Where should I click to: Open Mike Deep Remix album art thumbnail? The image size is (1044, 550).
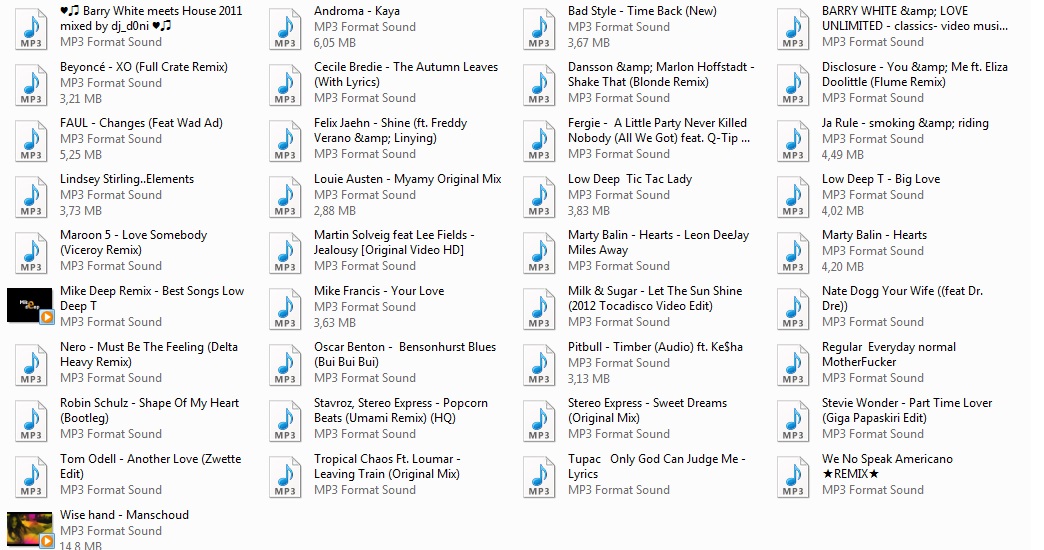tap(30, 306)
